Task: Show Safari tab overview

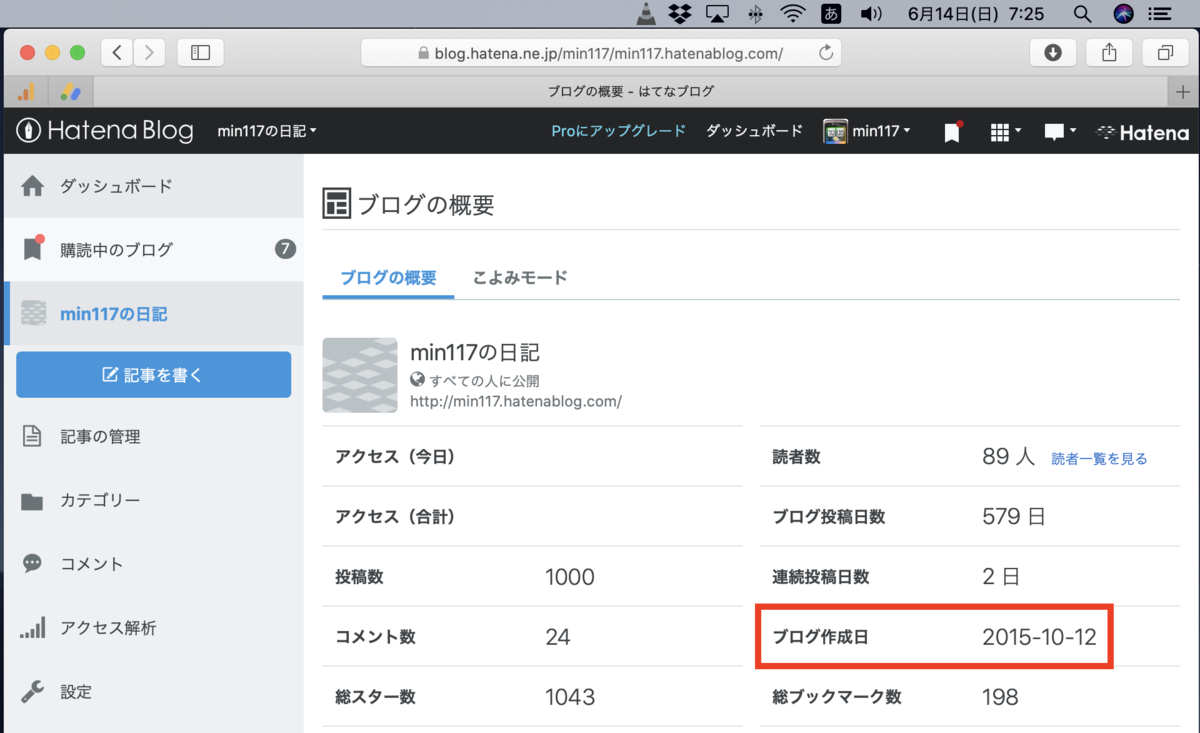Action: pos(1165,53)
